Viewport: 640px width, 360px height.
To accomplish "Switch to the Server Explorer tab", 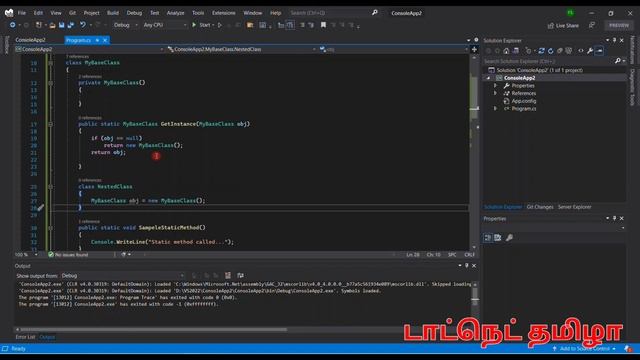I will pos(574,207).
